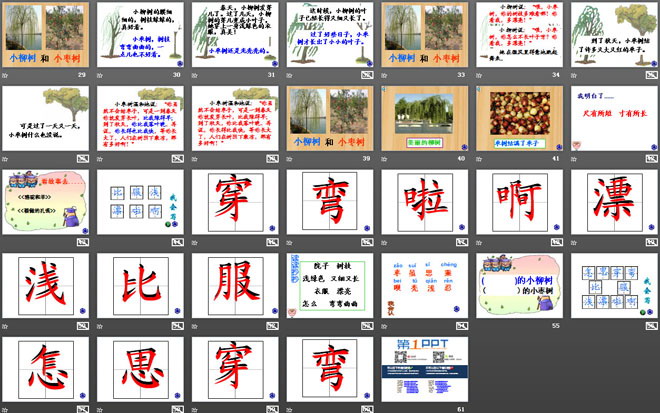660x413 pixels.
Task: Open the 思 character slide
Action: tap(140, 369)
